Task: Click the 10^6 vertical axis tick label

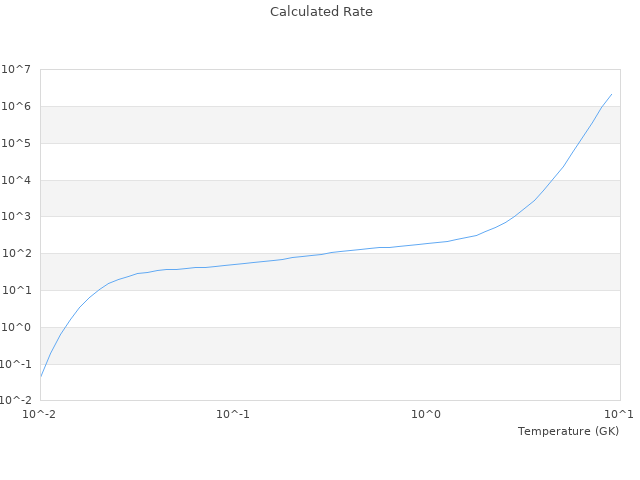Action: coord(17,107)
